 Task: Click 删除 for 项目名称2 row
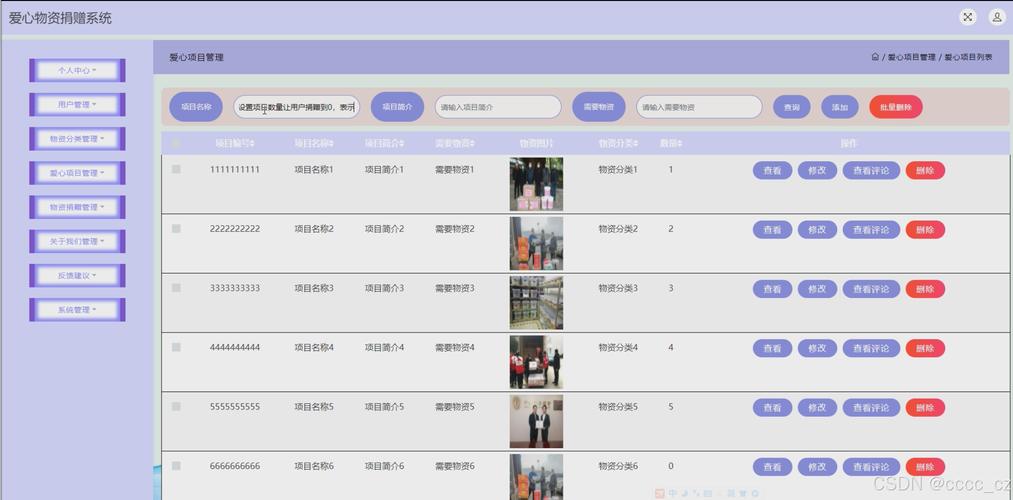click(925, 230)
